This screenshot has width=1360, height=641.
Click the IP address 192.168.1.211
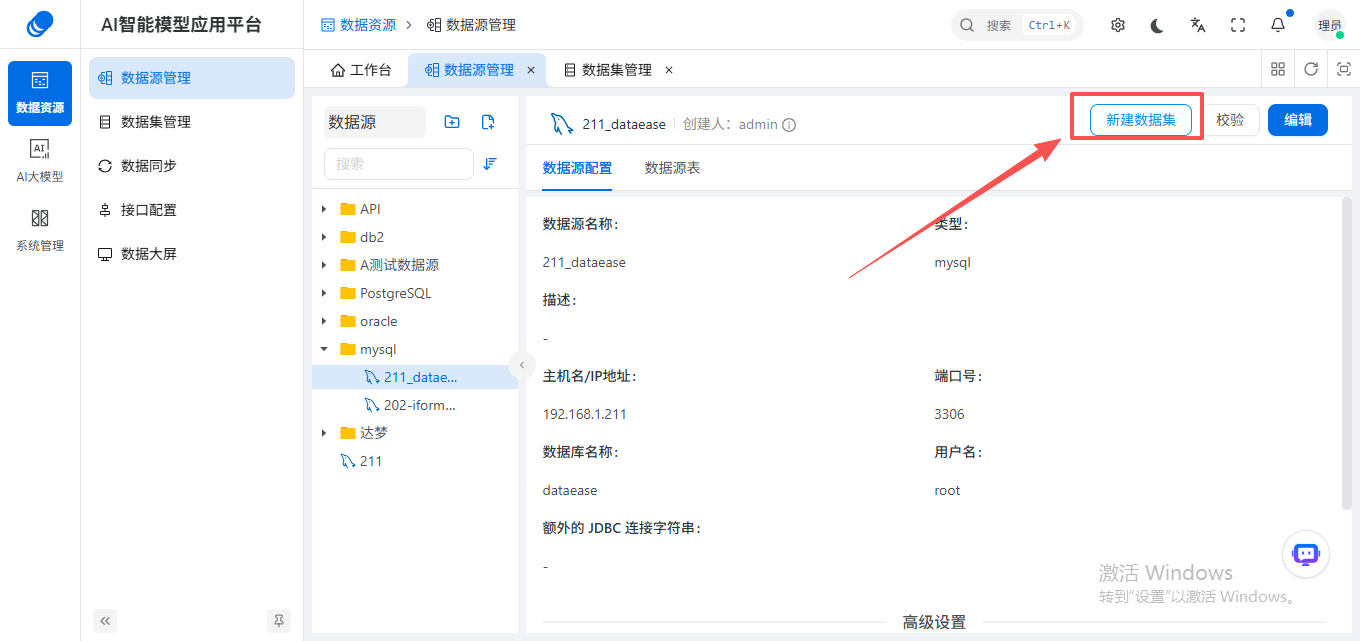[x=585, y=414]
